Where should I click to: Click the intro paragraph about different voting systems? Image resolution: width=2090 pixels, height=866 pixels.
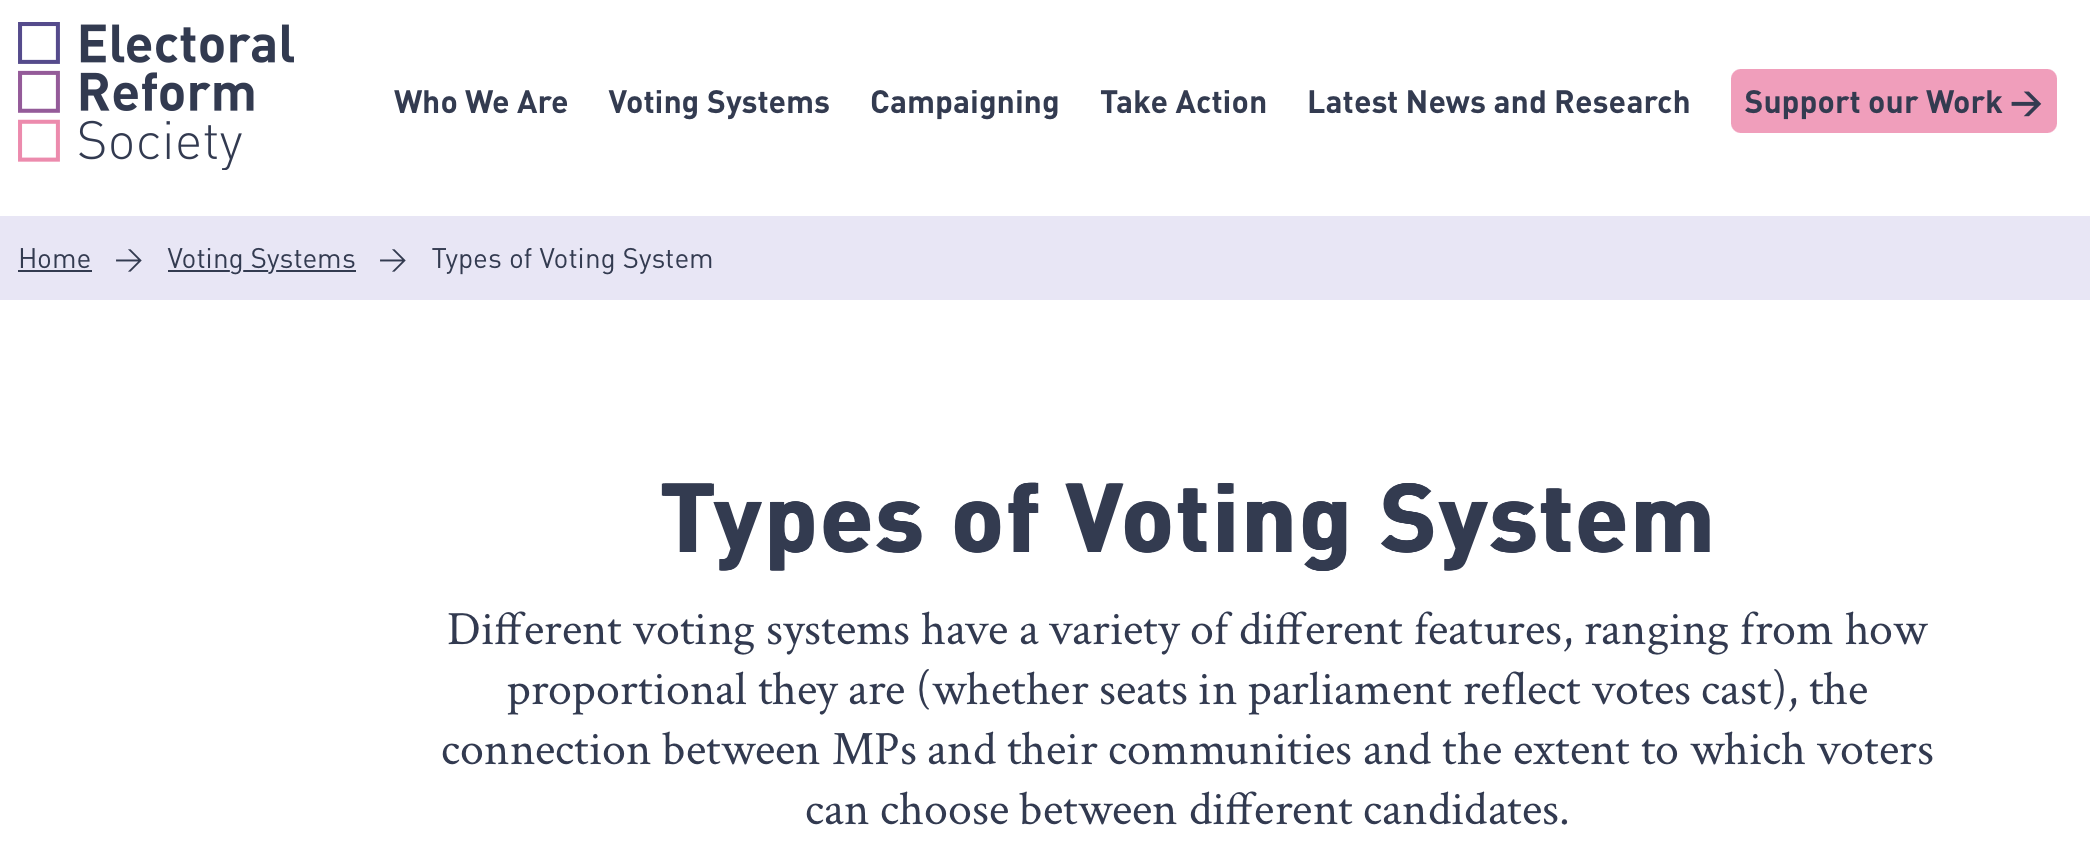1187,719
